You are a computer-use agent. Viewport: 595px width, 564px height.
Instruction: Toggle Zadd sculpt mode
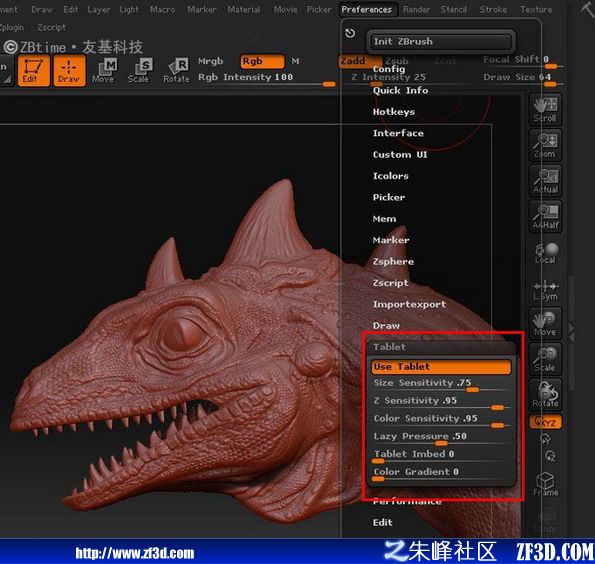point(360,61)
